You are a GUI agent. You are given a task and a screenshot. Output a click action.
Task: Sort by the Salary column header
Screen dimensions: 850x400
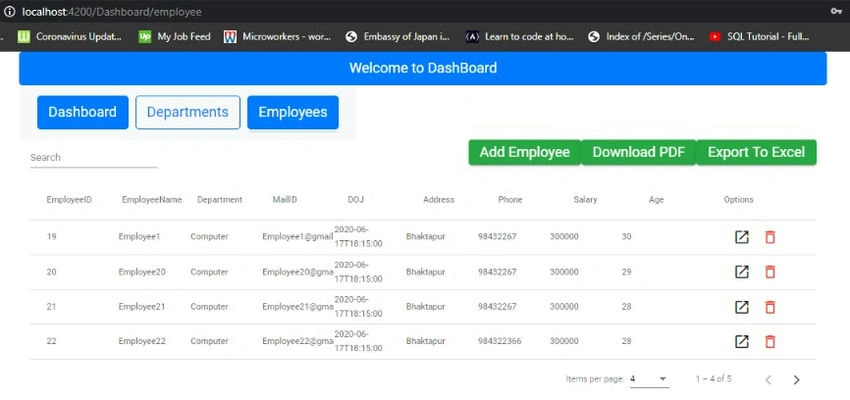coord(585,199)
